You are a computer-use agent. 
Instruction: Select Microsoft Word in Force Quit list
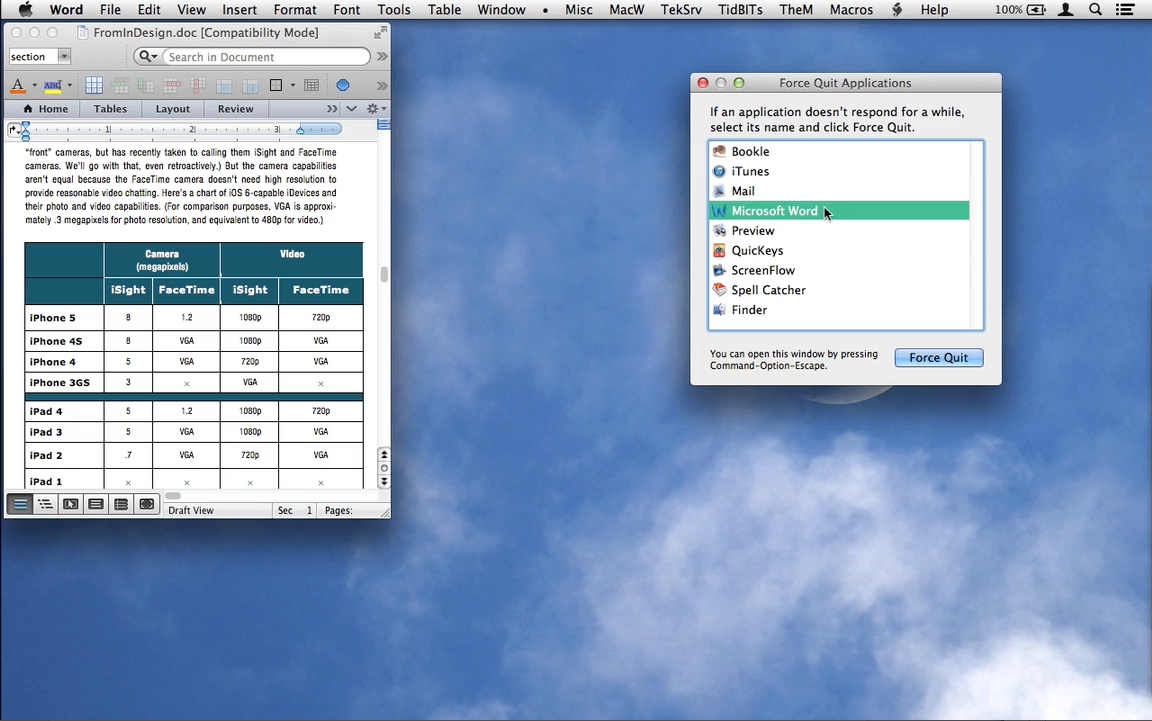click(839, 211)
